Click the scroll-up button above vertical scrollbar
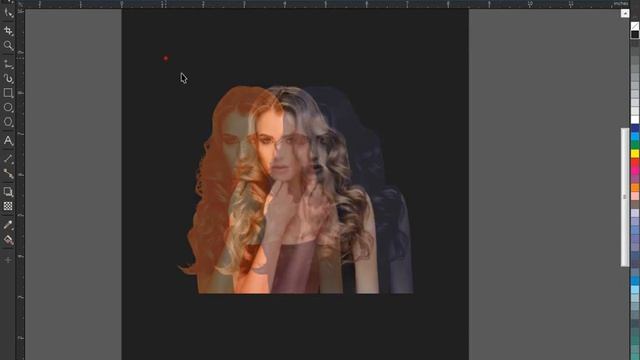This screenshot has width=640, height=360. click(x=625, y=13)
